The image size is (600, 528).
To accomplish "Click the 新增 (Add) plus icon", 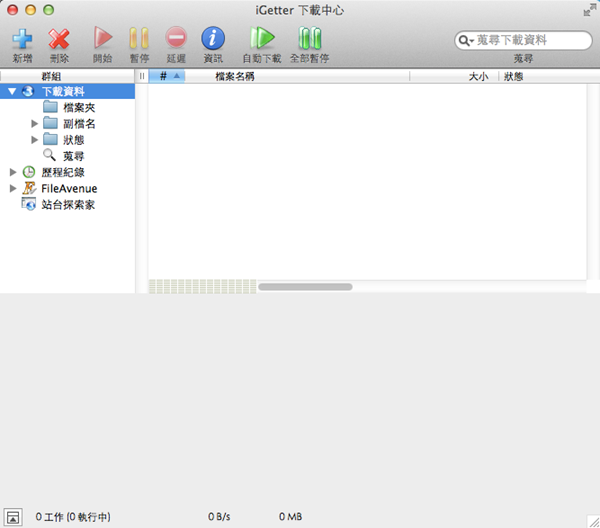I will [22, 39].
